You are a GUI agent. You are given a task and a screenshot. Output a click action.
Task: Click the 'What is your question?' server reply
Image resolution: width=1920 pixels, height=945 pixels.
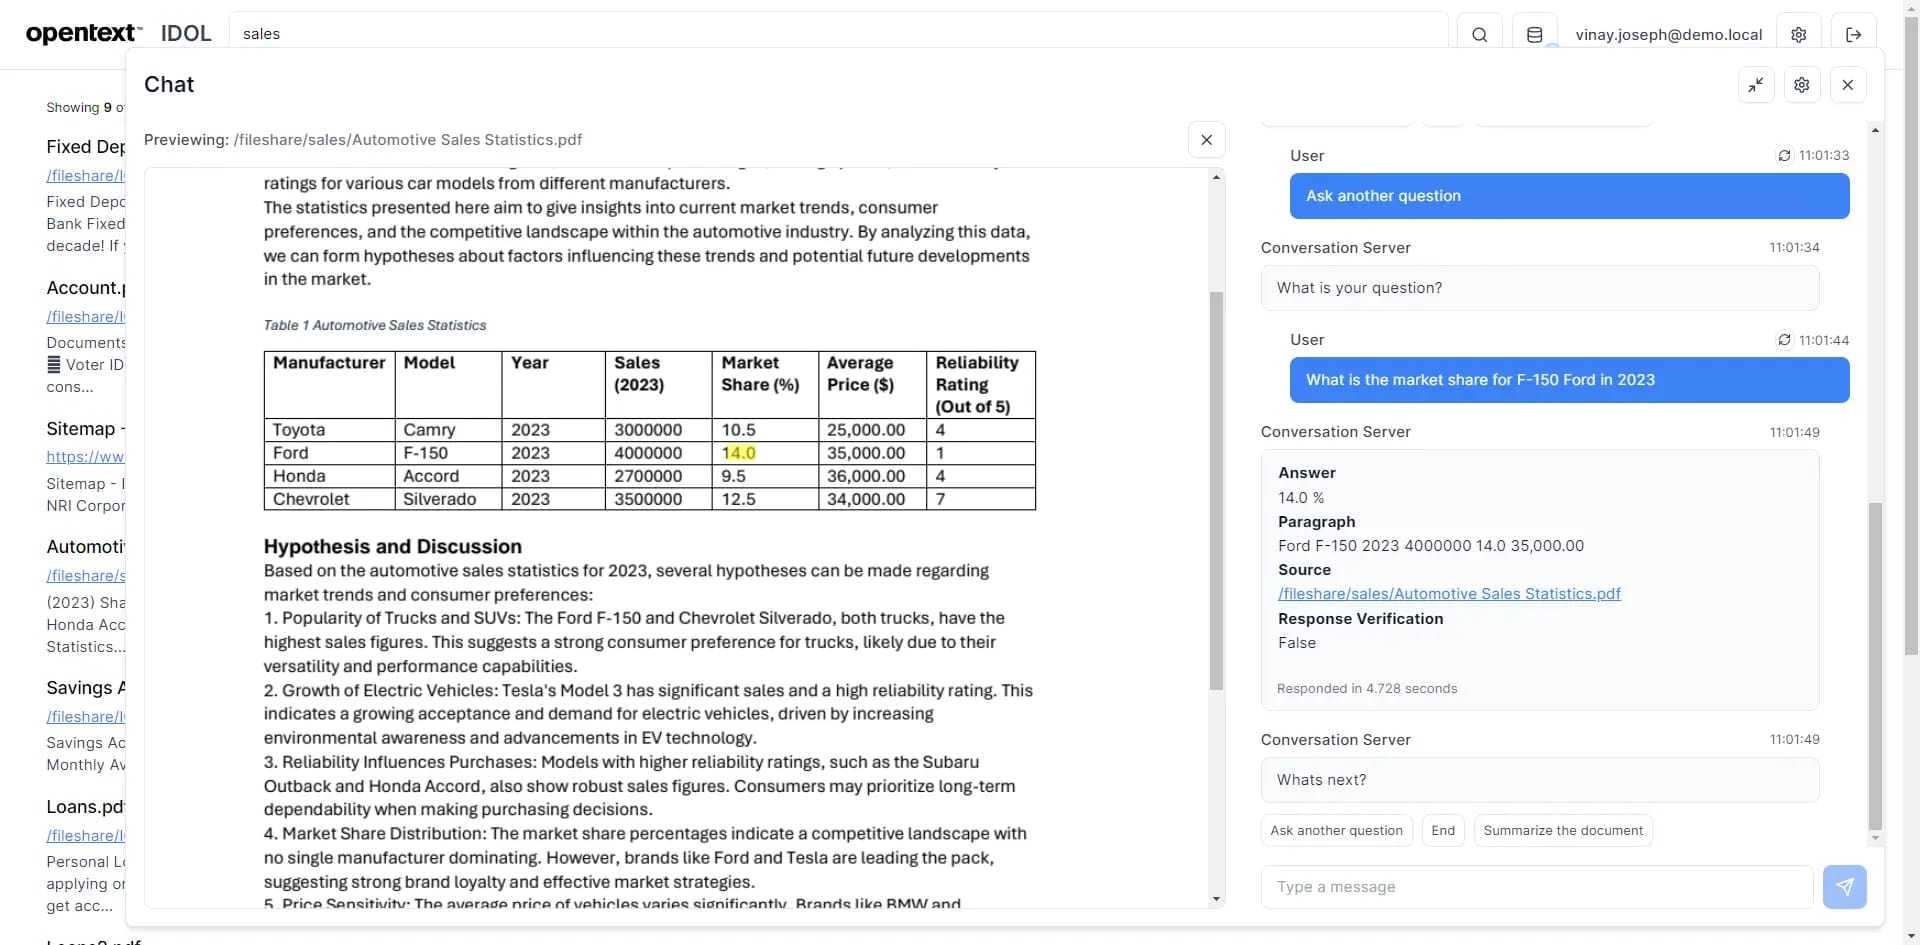coord(1540,288)
